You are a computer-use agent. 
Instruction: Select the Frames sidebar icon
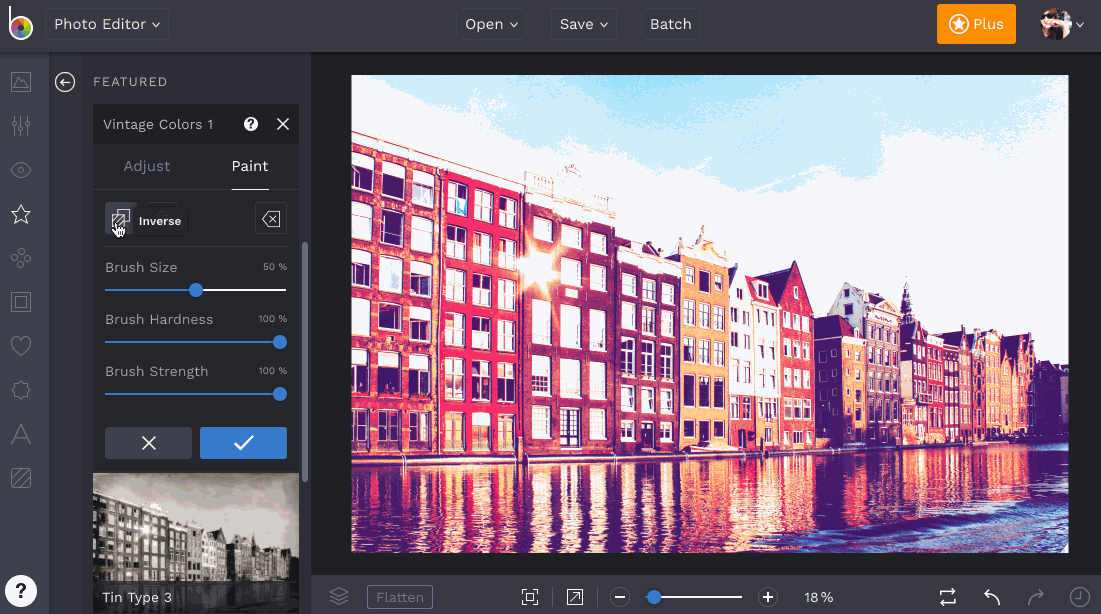[x=21, y=302]
